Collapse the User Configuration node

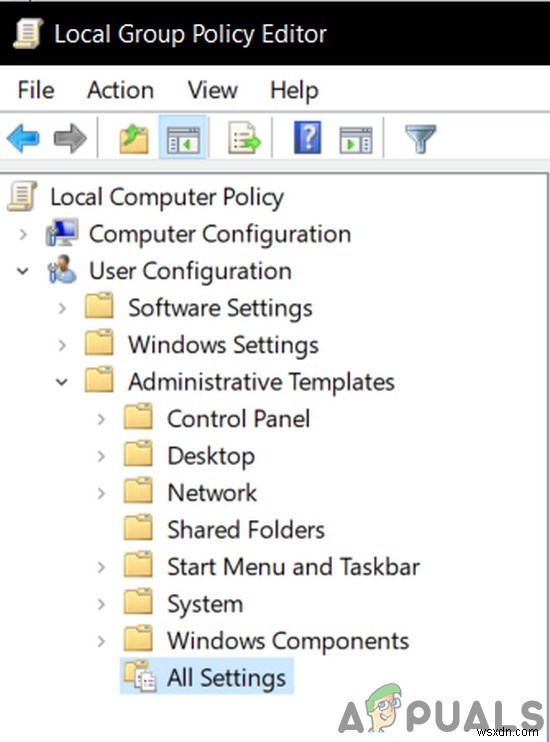pyautogui.click(x=23, y=271)
